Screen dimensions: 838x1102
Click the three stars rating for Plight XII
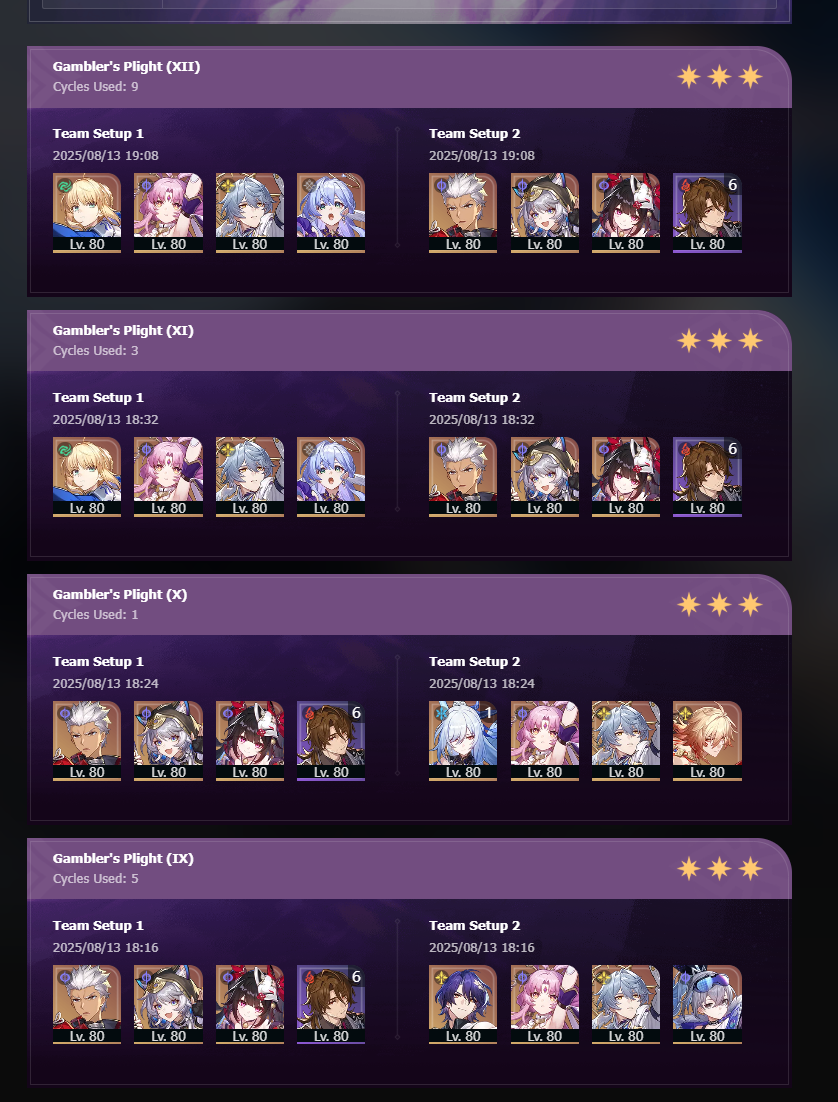point(719,77)
